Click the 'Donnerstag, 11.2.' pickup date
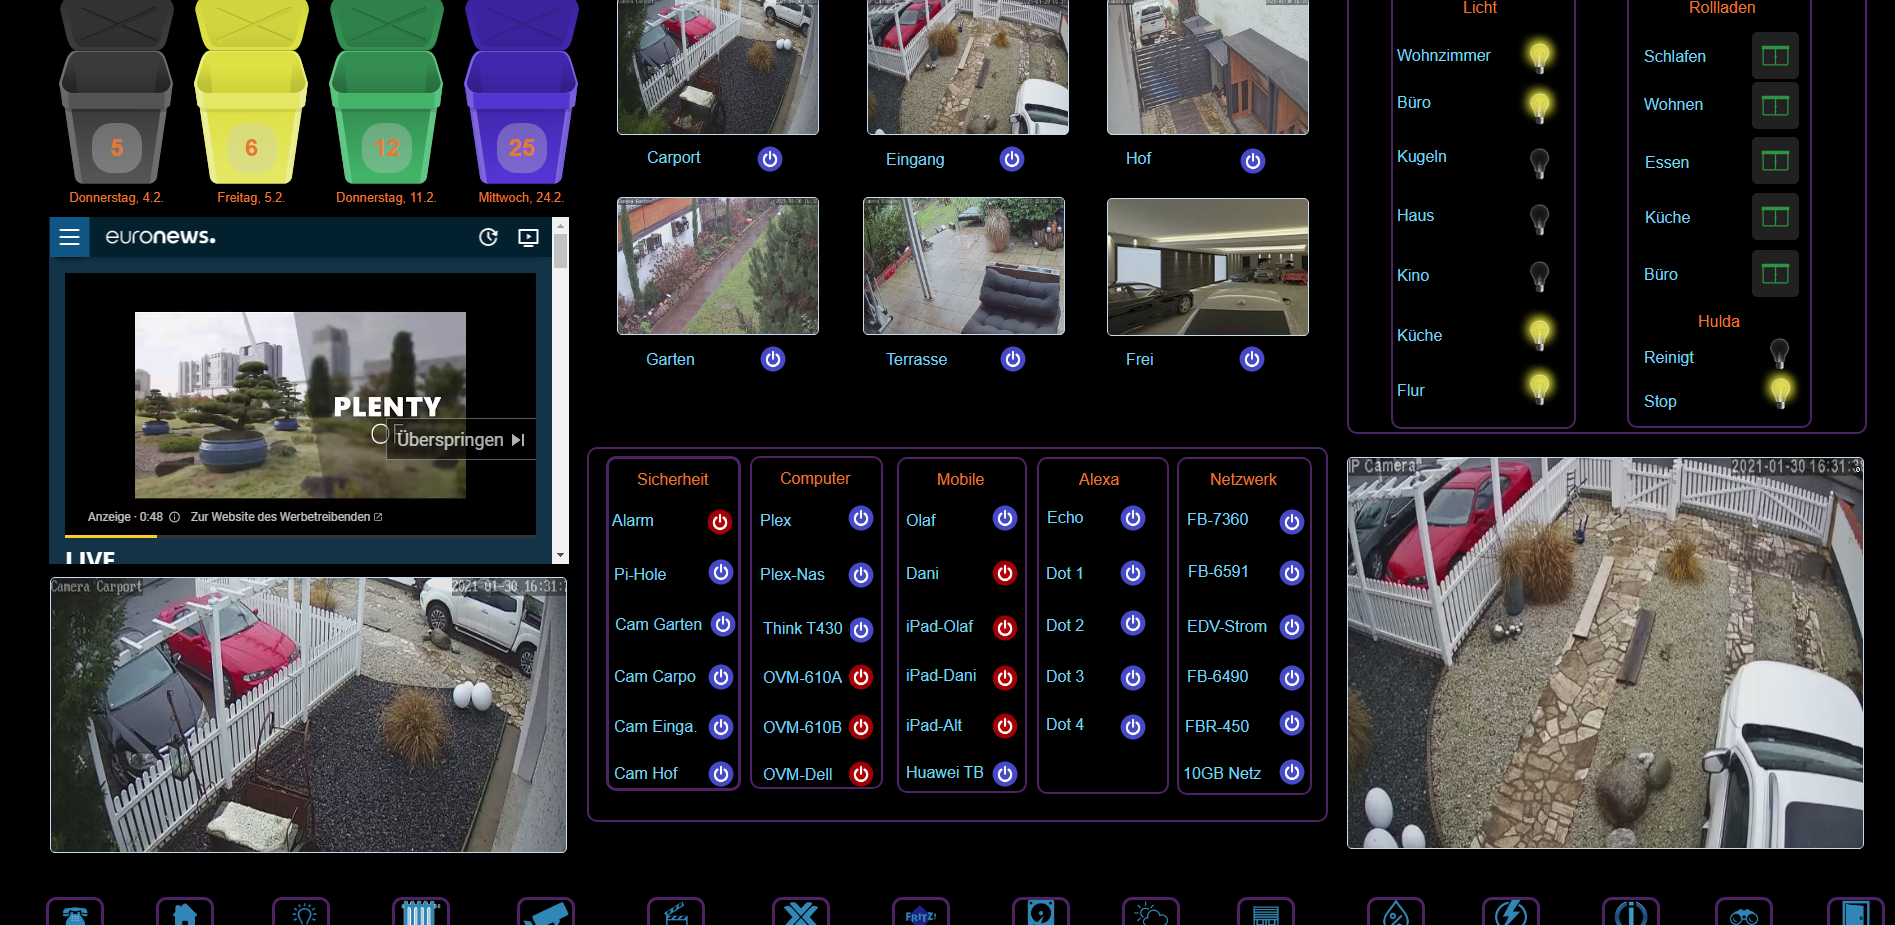Viewport: 1895px width, 925px height. pyautogui.click(x=386, y=198)
